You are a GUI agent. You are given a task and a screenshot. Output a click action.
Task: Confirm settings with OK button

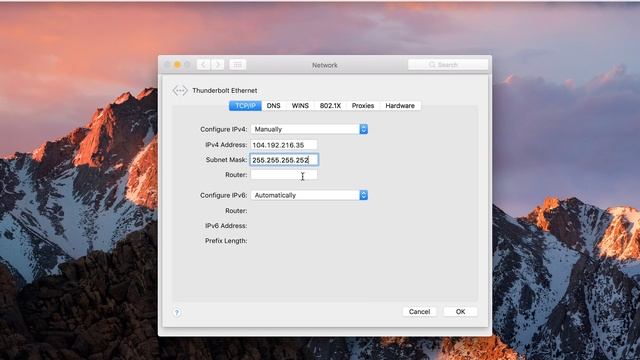click(460, 311)
